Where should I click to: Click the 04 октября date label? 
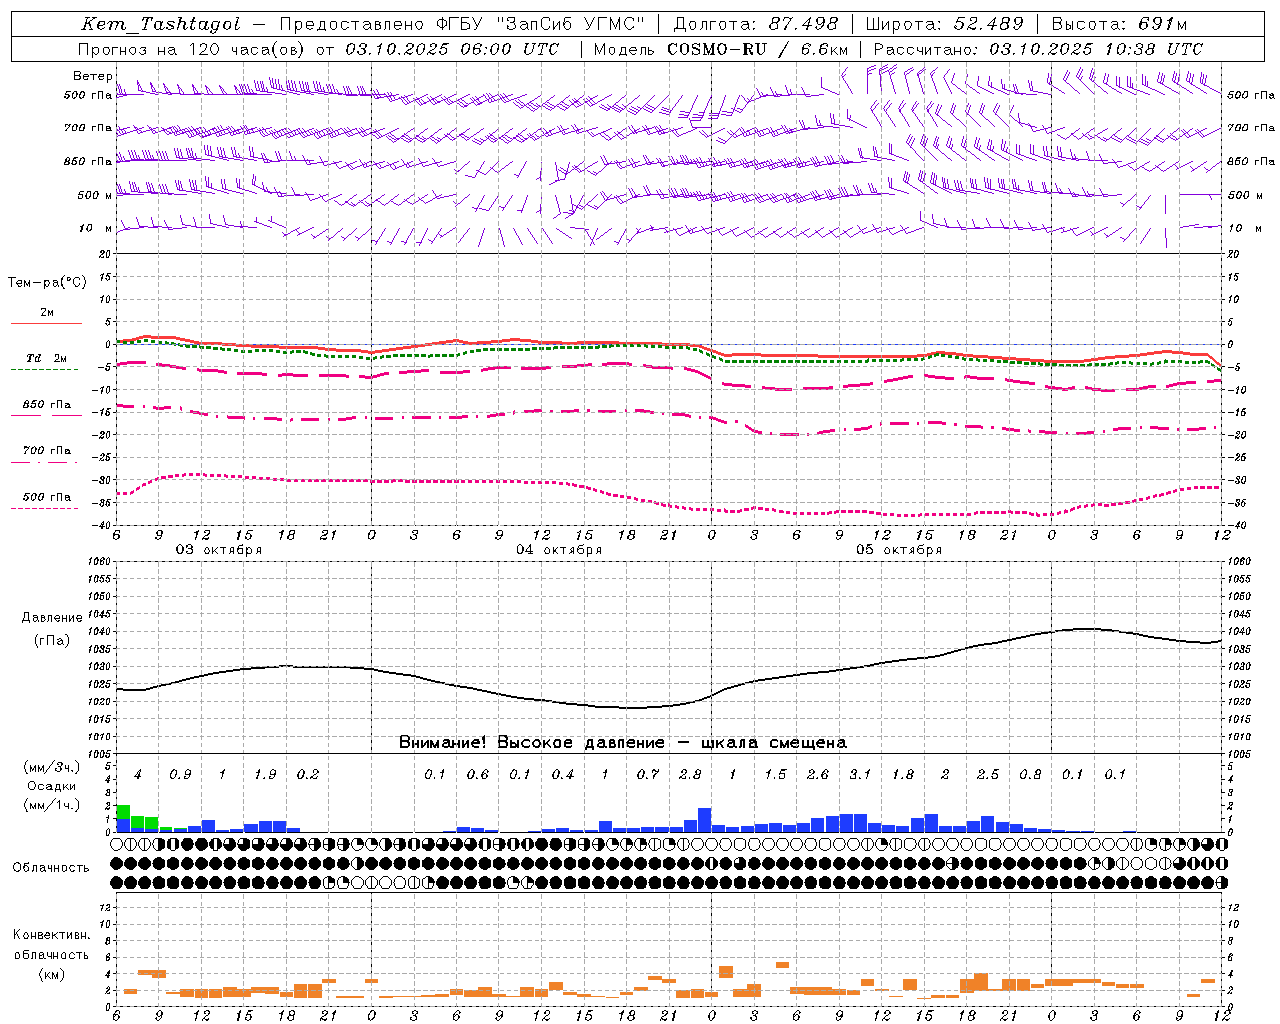click(559, 550)
